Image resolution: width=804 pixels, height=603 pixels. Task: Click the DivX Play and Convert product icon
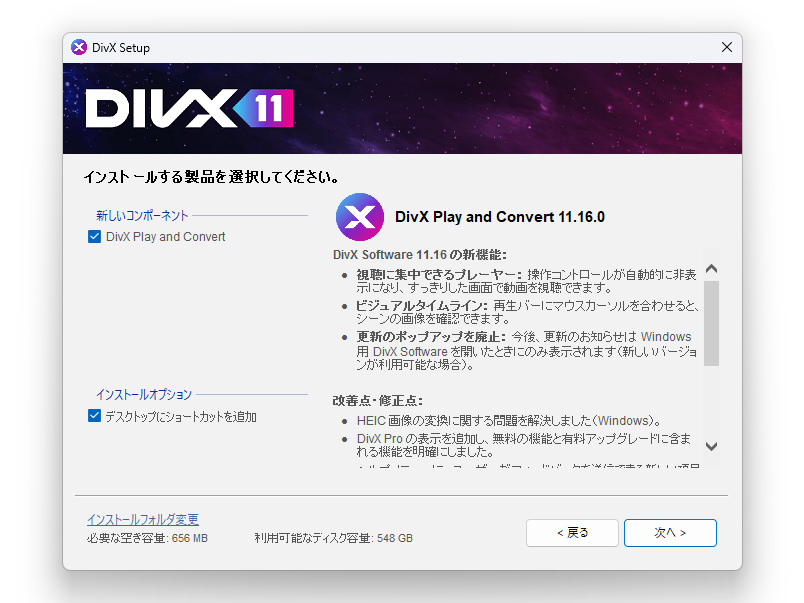coord(360,217)
